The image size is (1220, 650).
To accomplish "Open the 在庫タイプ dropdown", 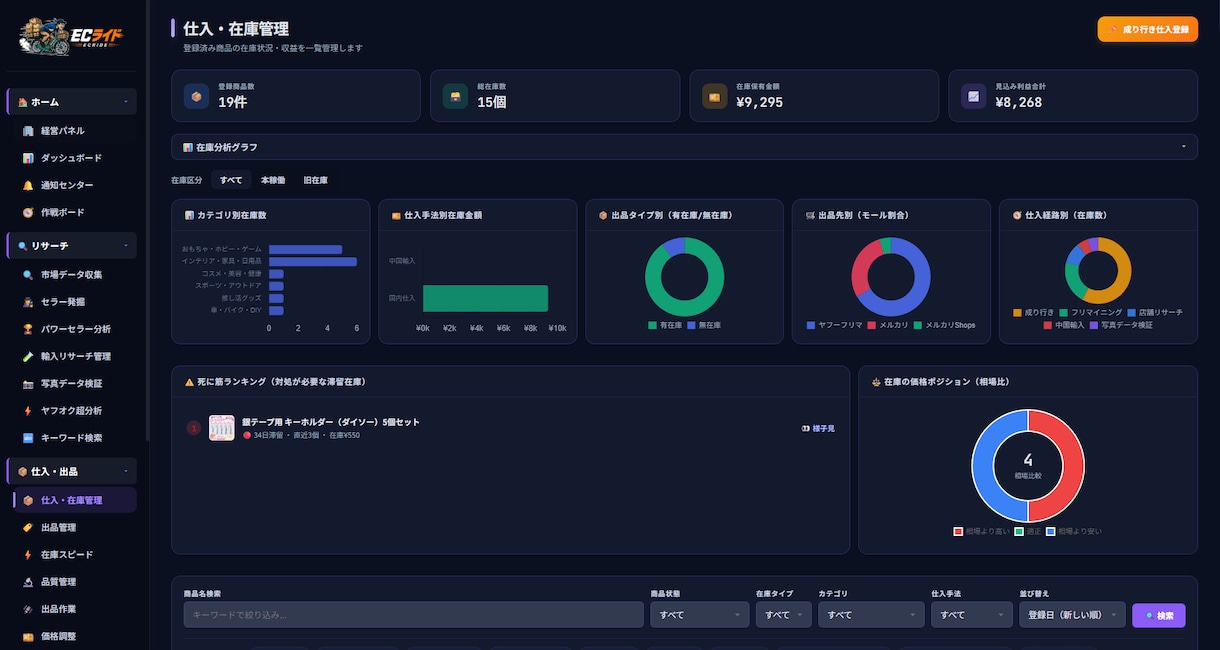I will (x=783, y=615).
